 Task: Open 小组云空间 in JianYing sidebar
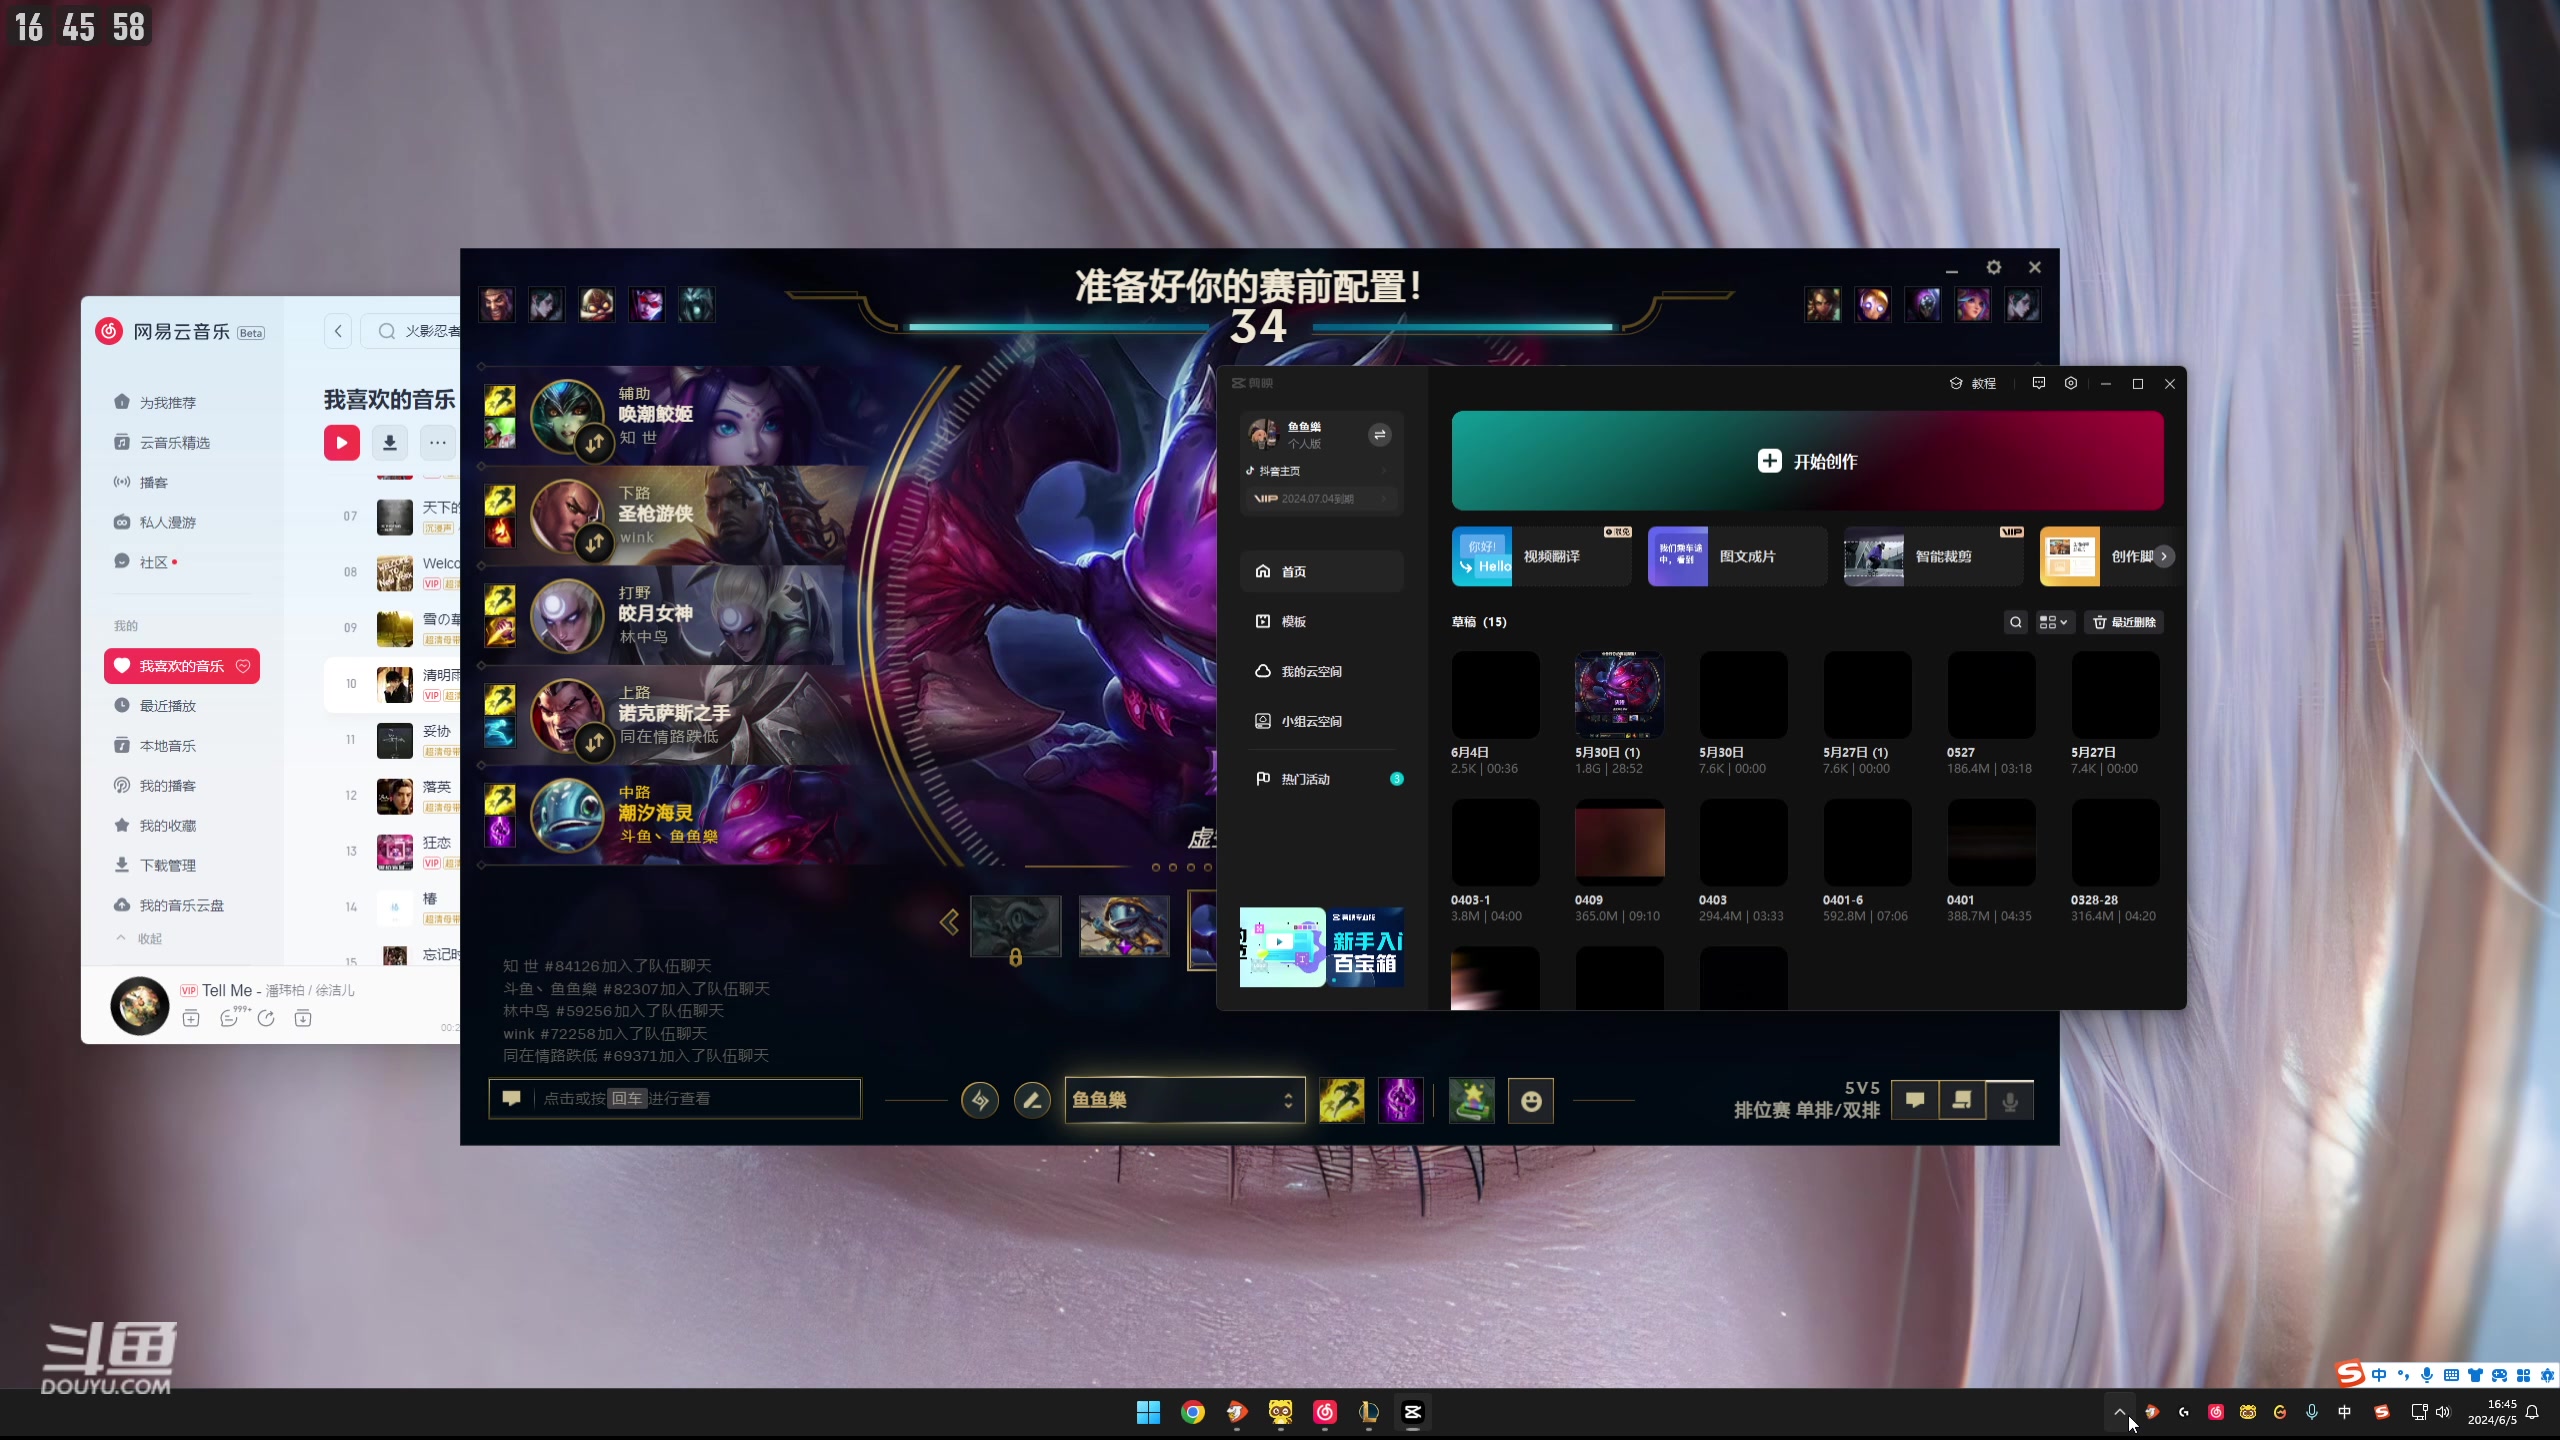pyautogui.click(x=1322, y=721)
